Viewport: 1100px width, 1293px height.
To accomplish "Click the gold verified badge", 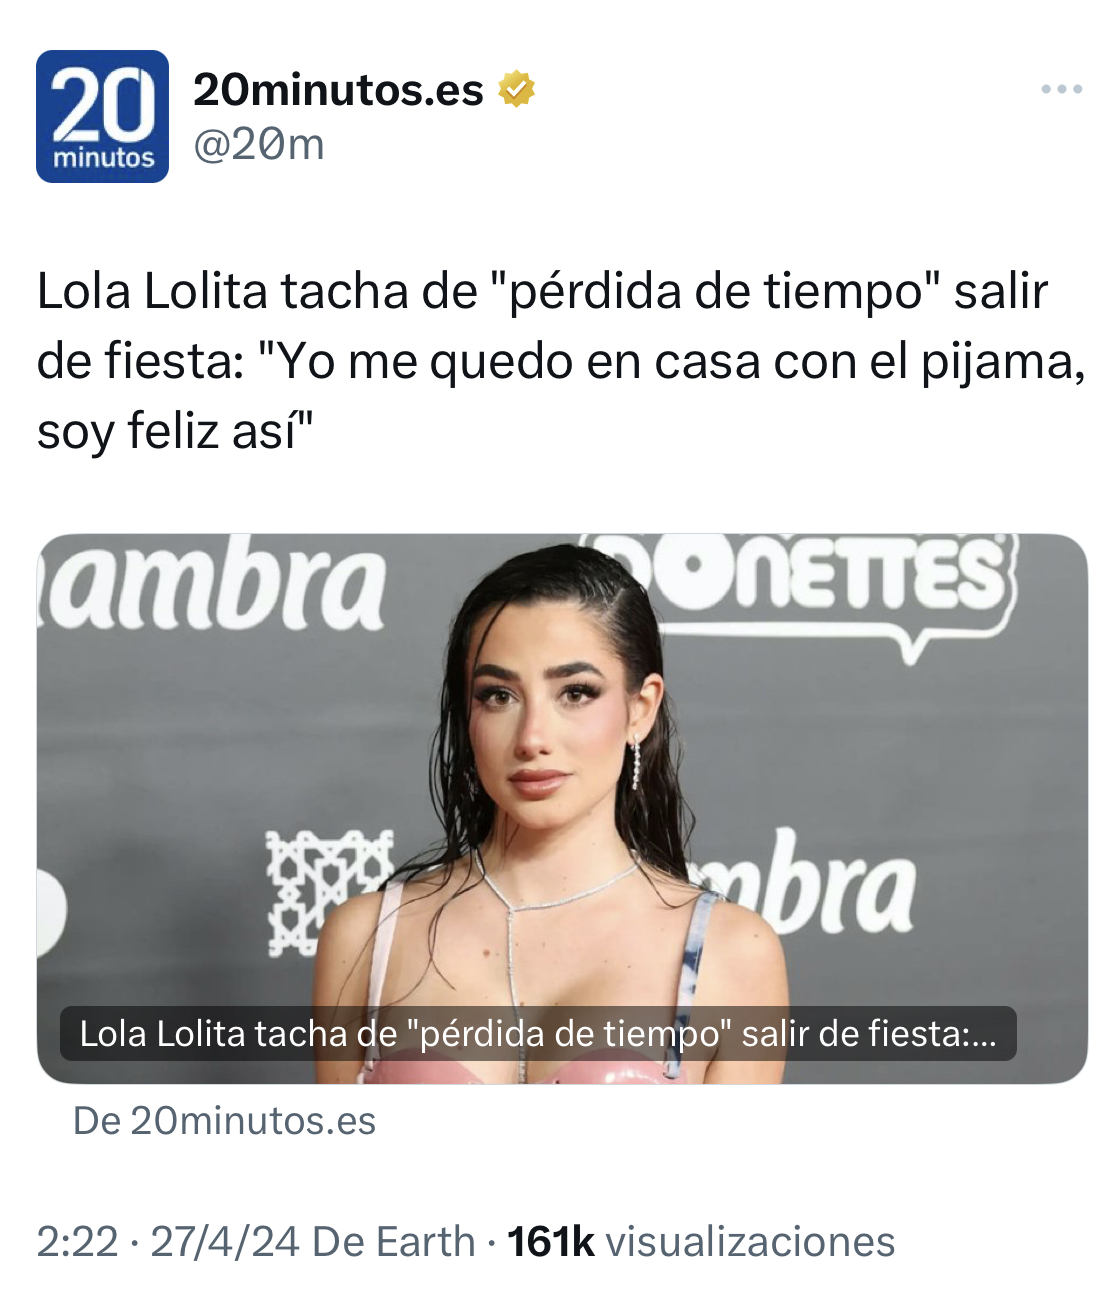I will 516,89.
